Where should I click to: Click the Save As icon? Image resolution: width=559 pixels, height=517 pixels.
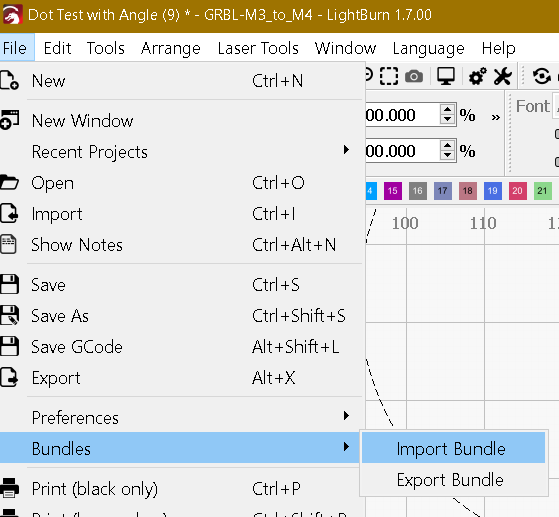point(9,315)
